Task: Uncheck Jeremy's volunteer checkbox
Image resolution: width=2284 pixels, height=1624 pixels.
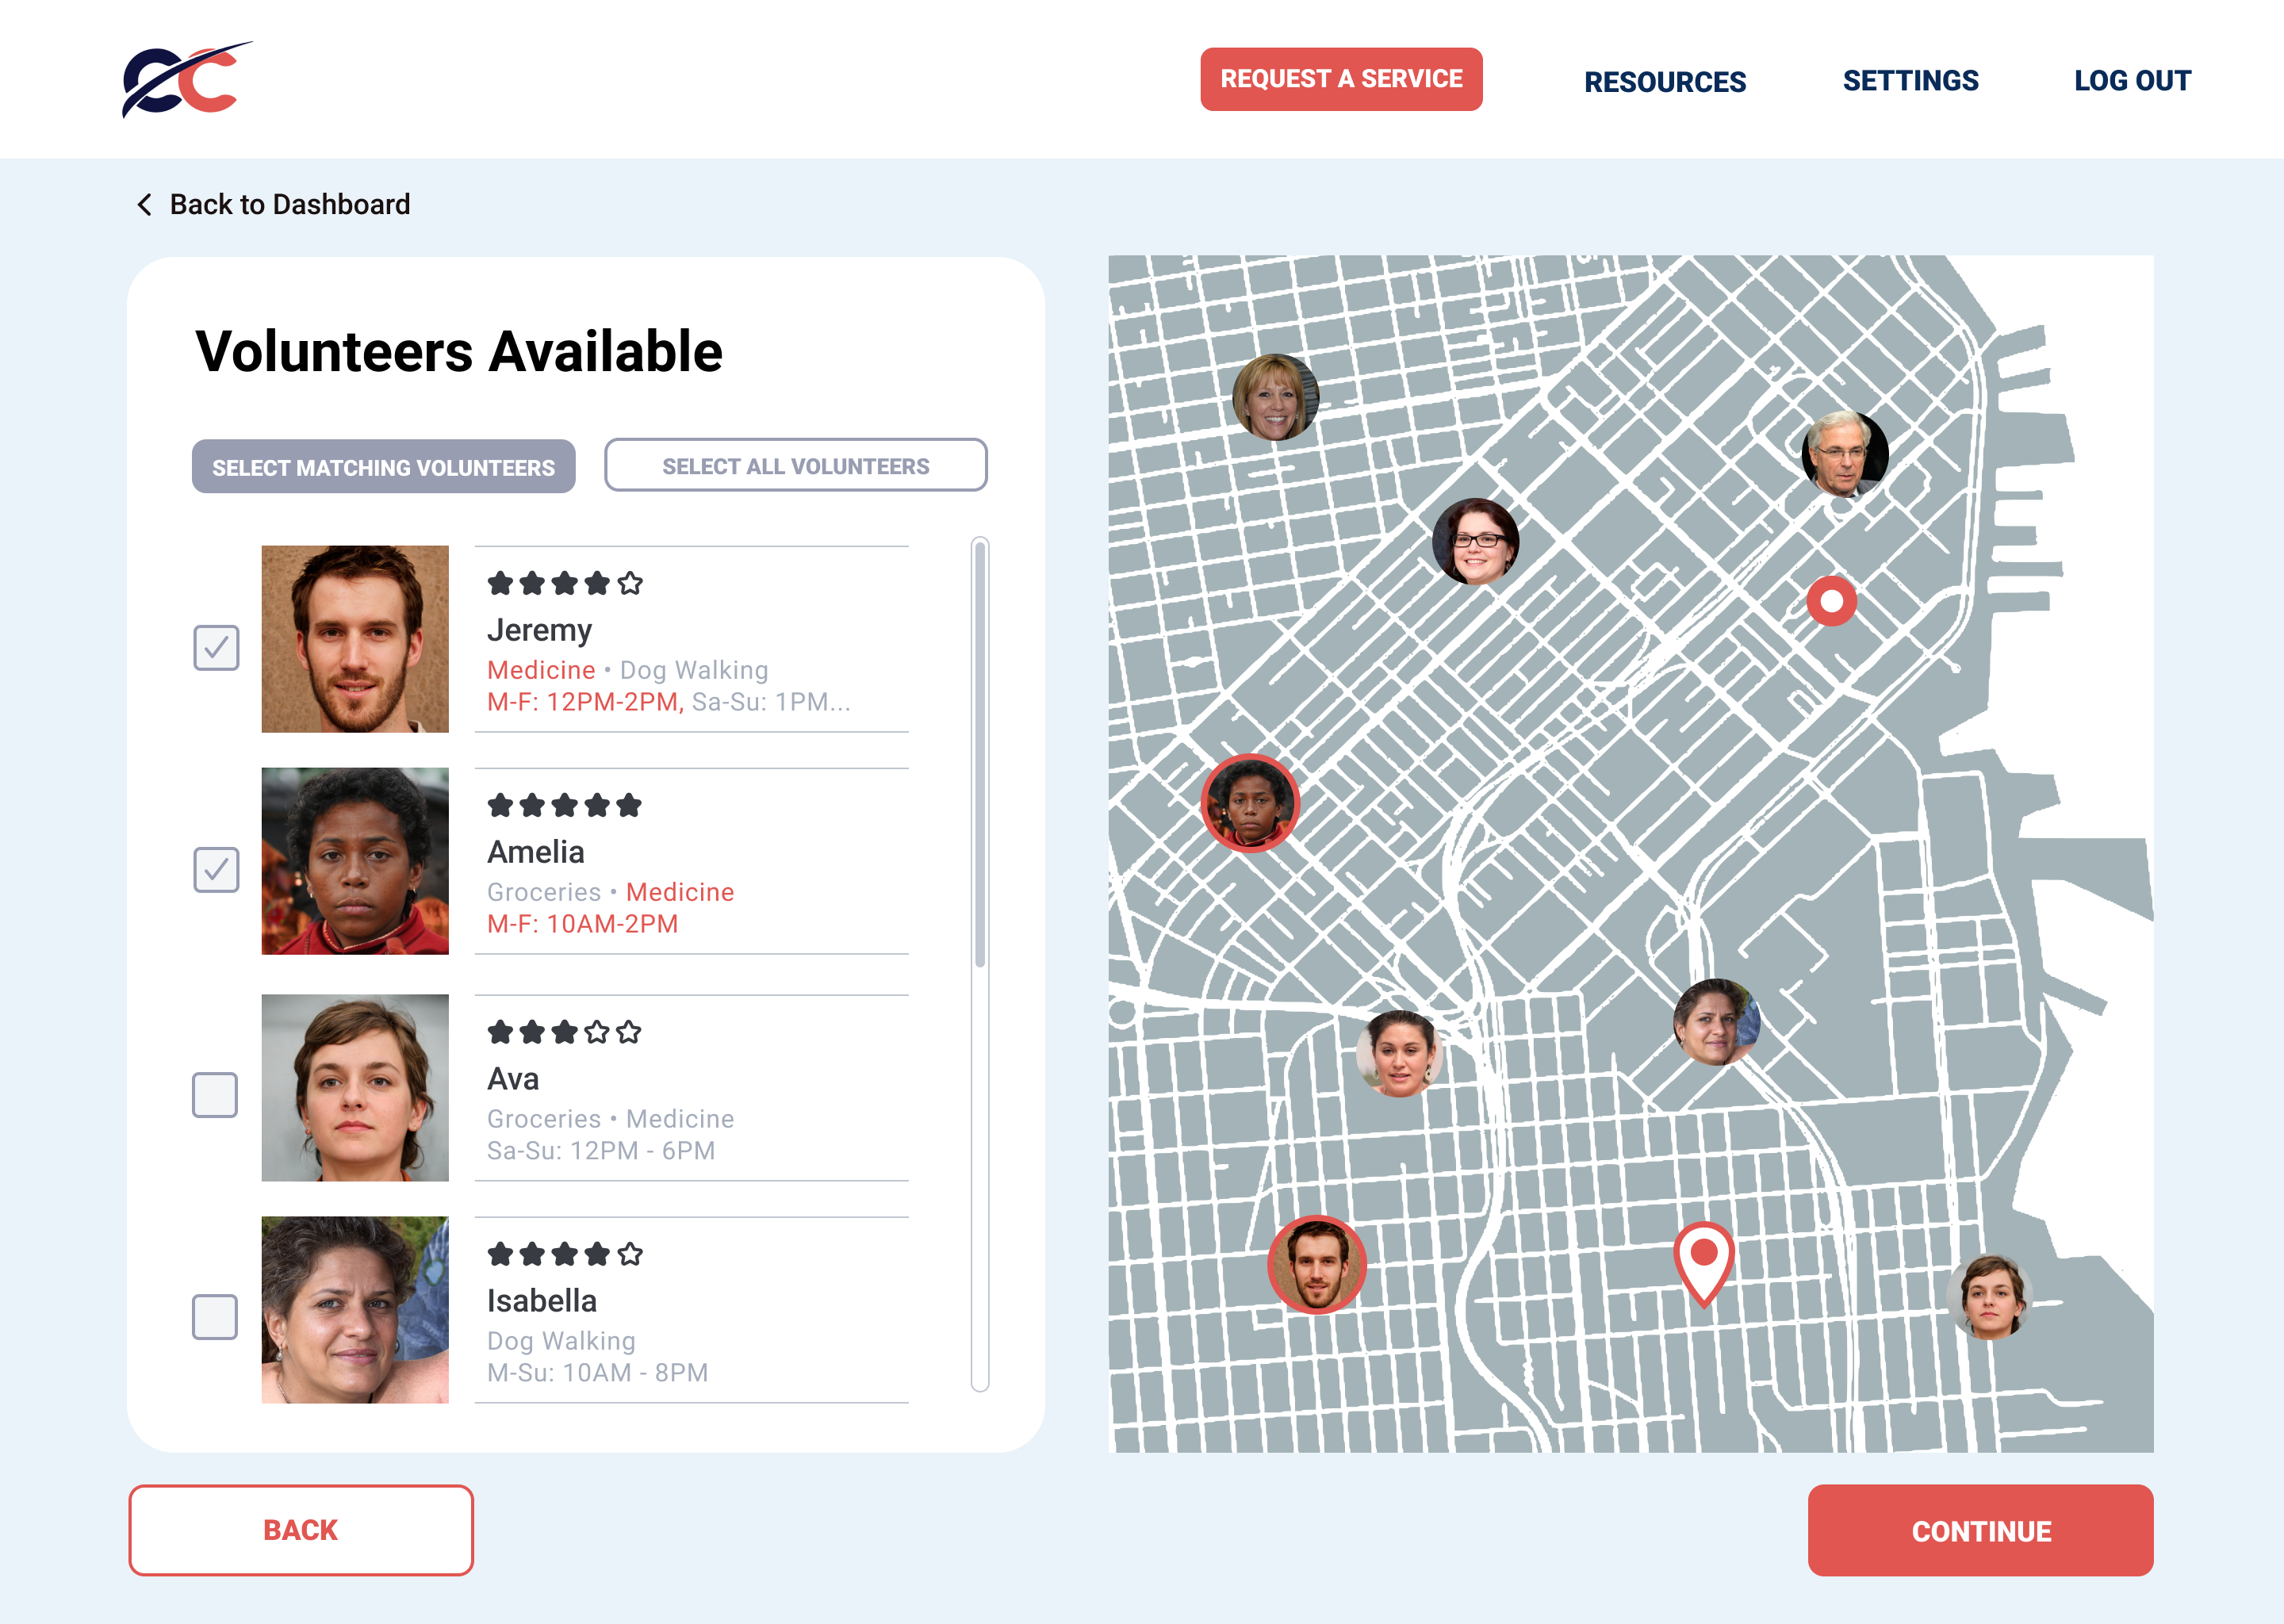Action: point(216,648)
